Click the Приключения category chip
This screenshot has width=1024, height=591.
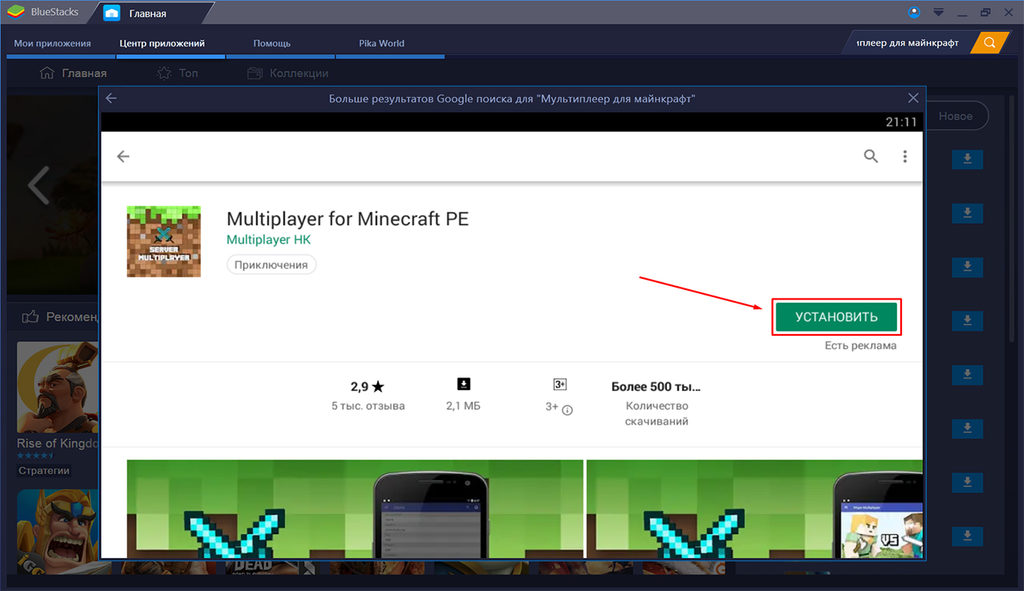click(x=271, y=264)
